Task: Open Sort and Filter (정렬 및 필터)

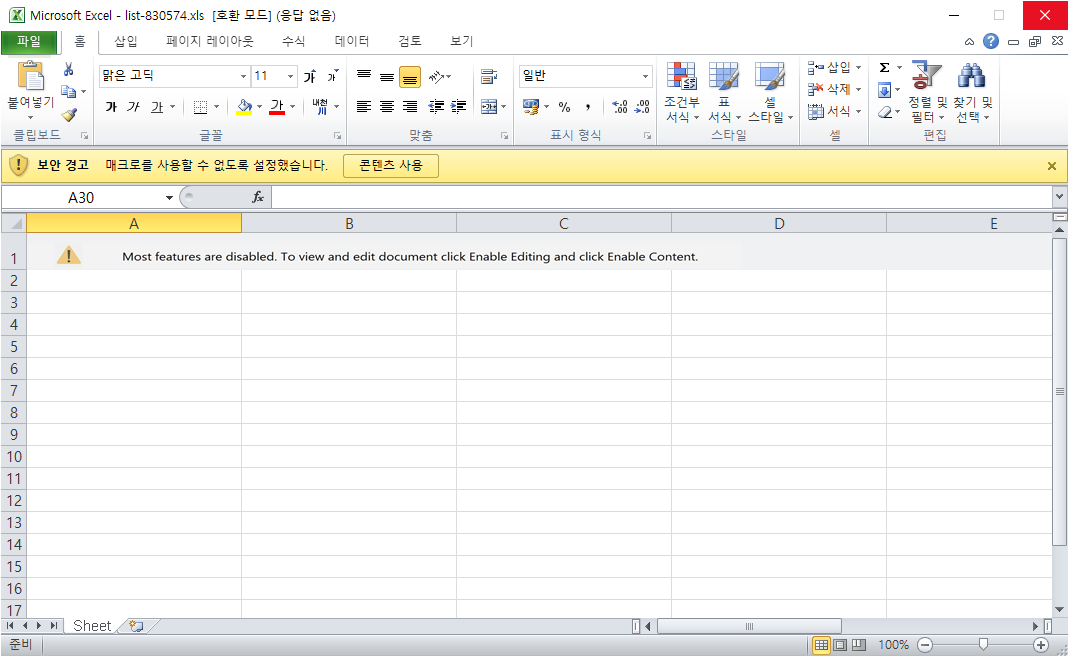Action: point(927,92)
